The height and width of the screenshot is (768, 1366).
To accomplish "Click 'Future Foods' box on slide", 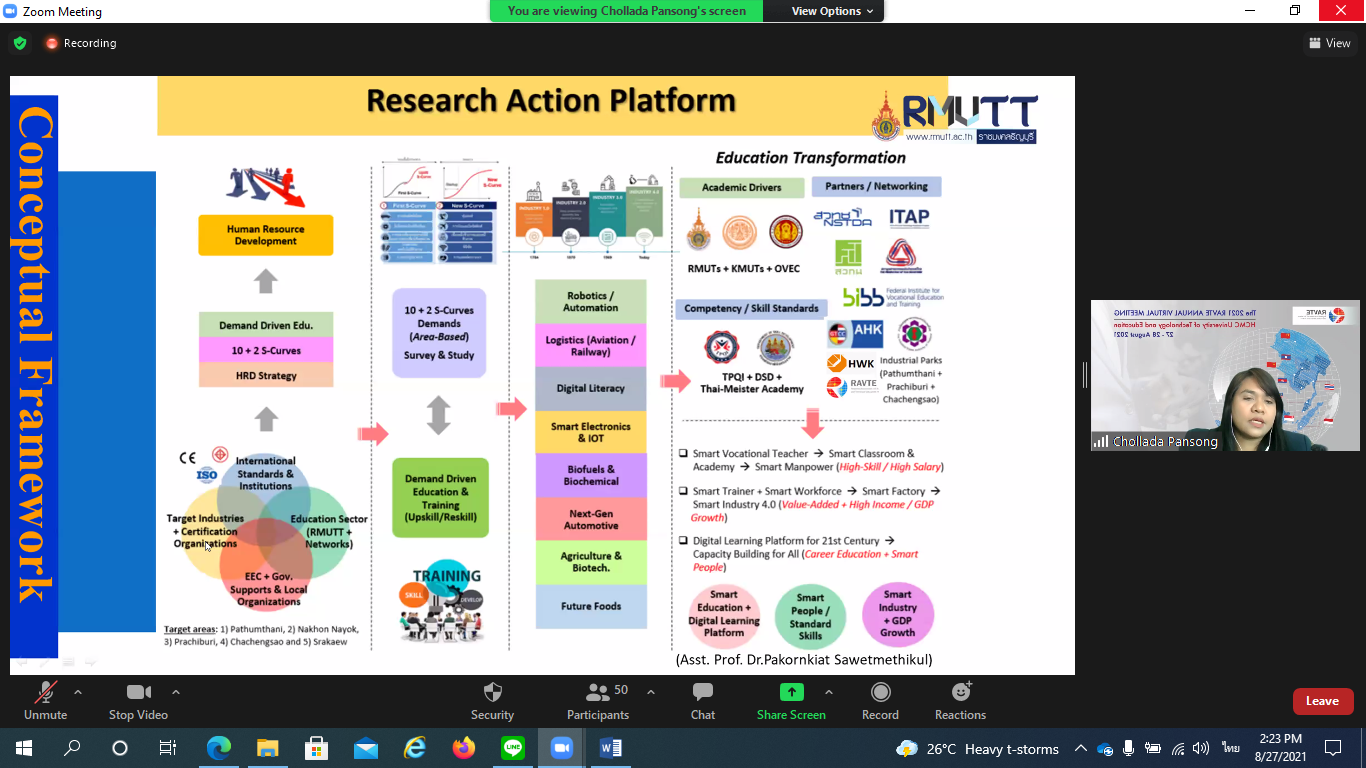I will tap(591, 606).
